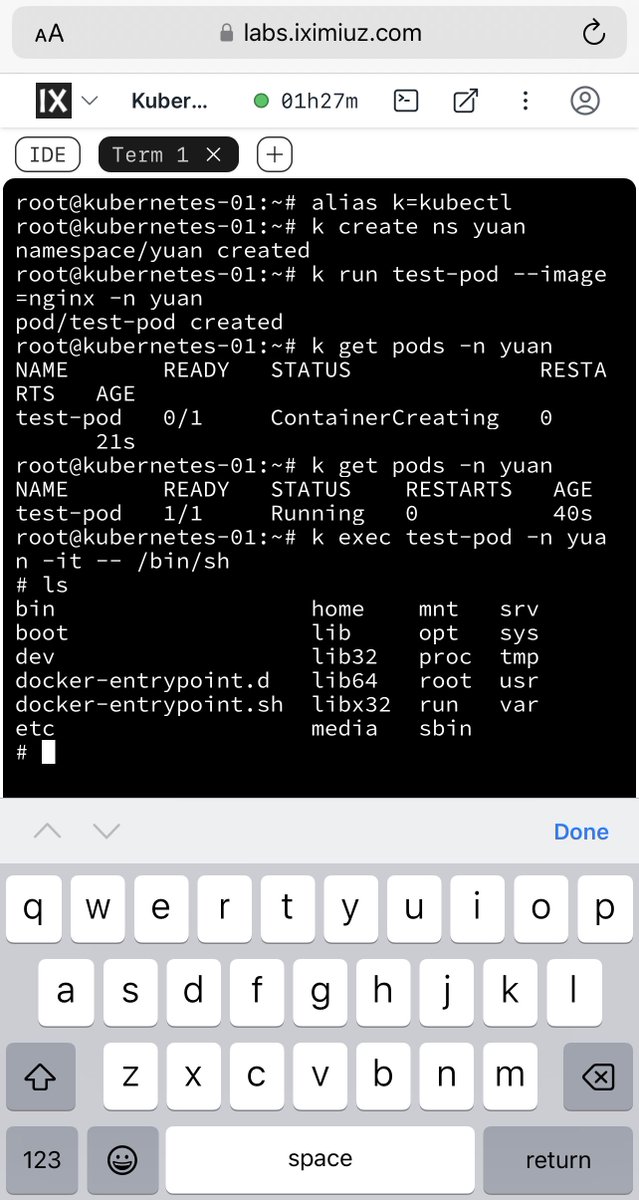
Task: Open Safari text size menu (AA)
Action: coord(48,34)
